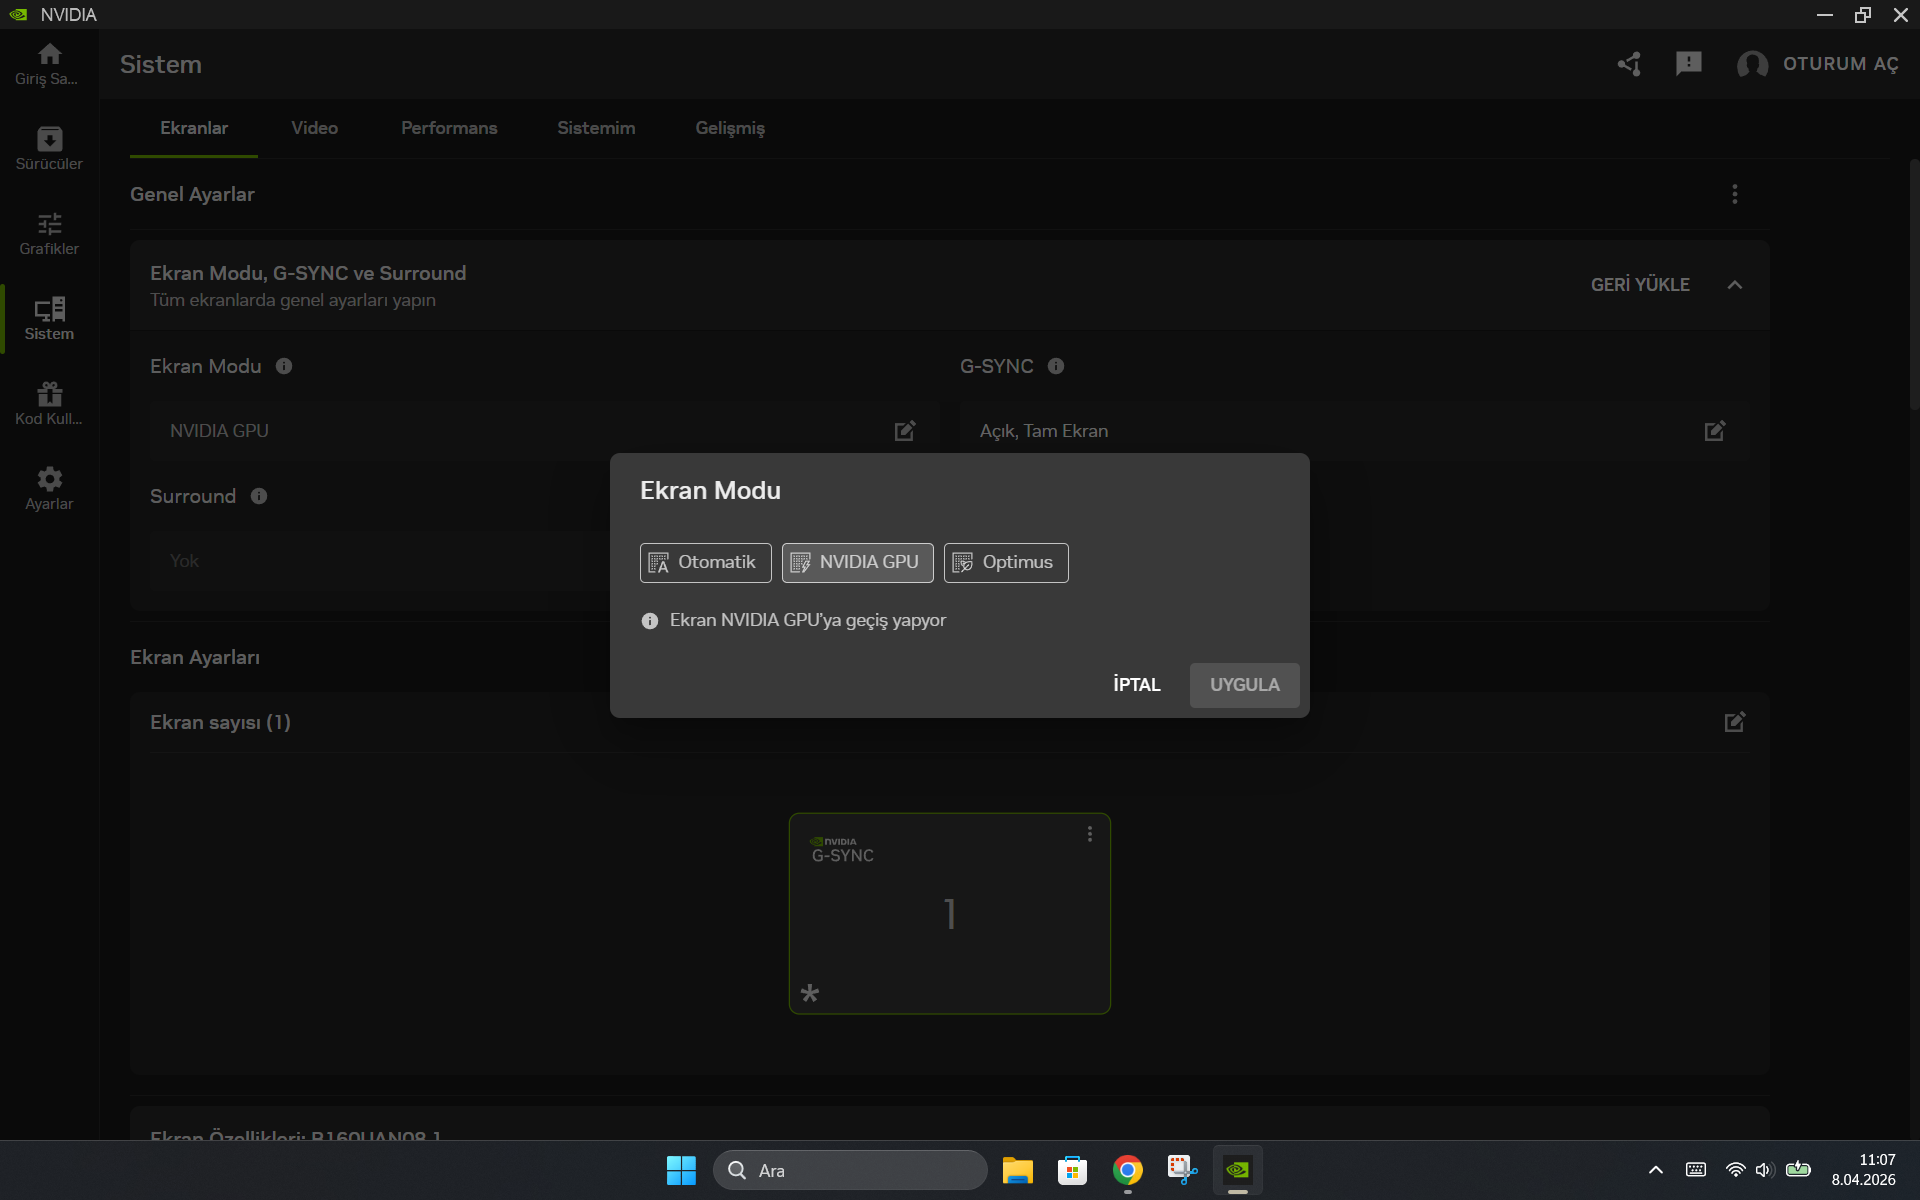The width and height of the screenshot is (1920, 1200).
Task: Open Google Chrome from taskbar
Action: point(1128,1170)
